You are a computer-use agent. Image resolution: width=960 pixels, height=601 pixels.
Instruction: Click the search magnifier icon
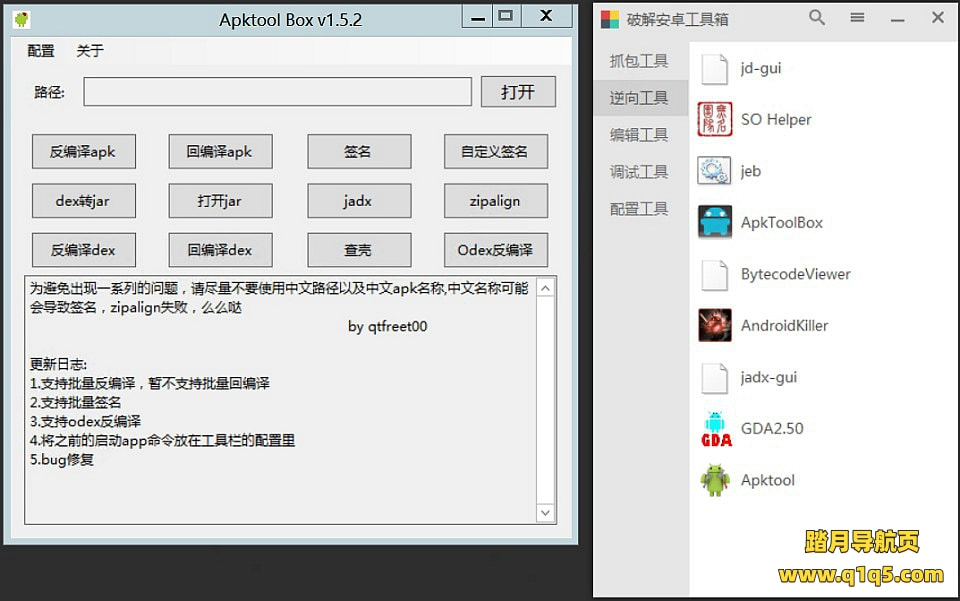[x=817, y=18]
